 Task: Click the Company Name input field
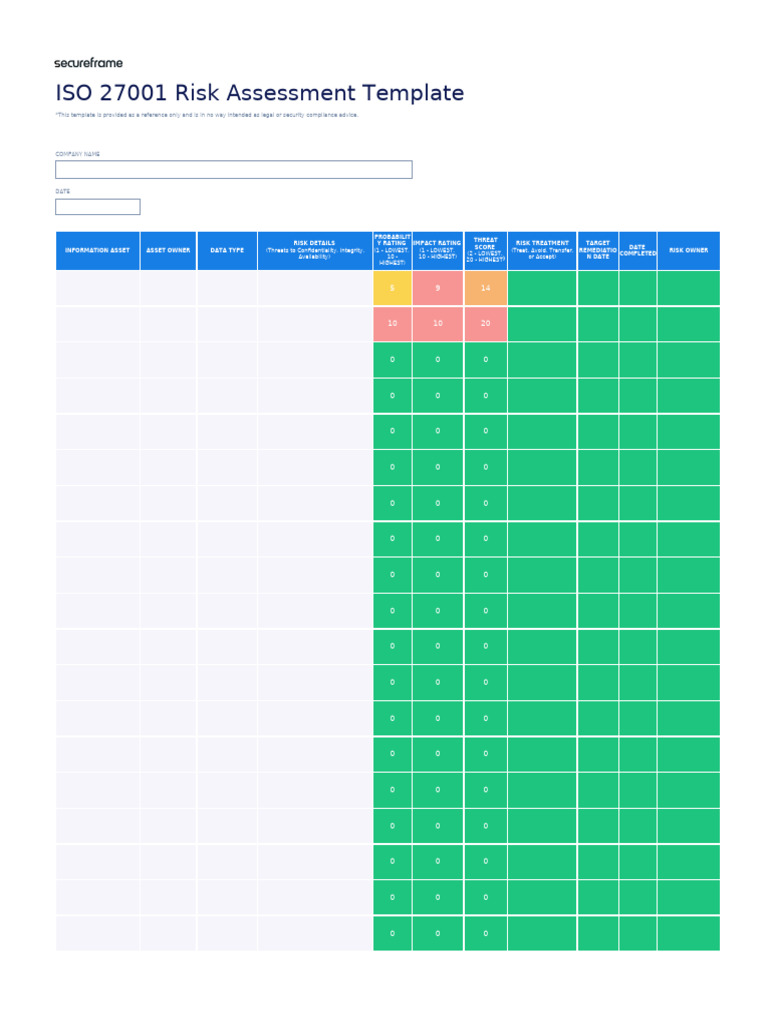233,170
